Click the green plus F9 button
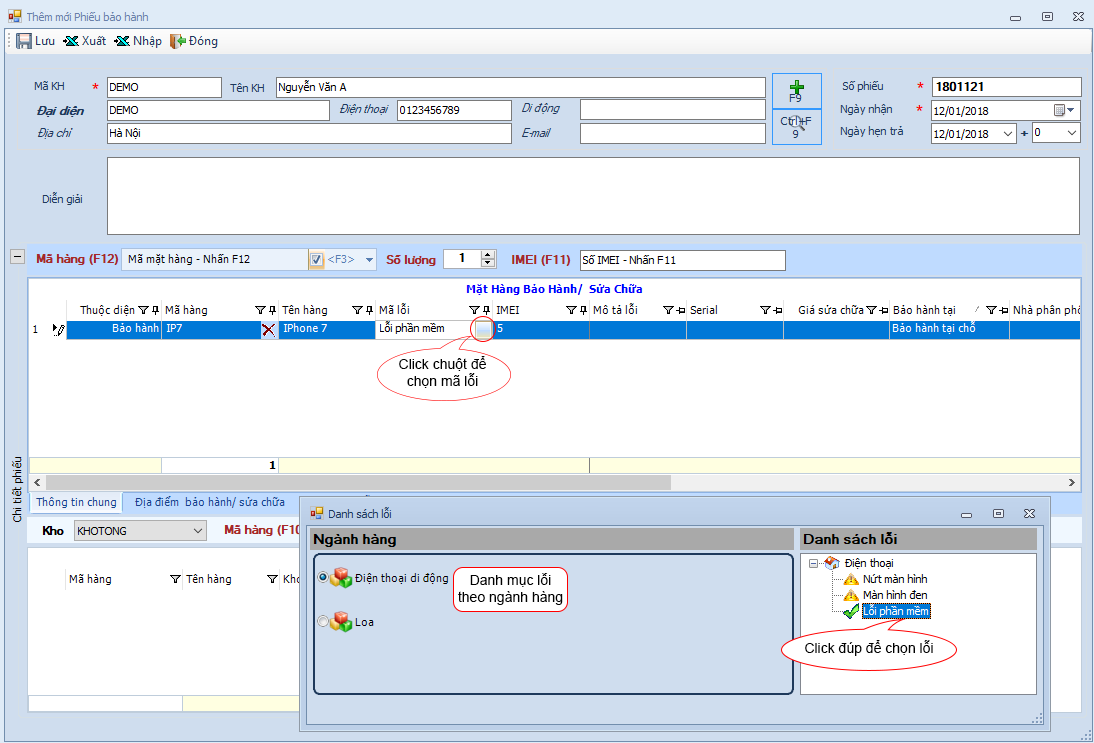The image size is (1094, 743). (x=796, y=91)
